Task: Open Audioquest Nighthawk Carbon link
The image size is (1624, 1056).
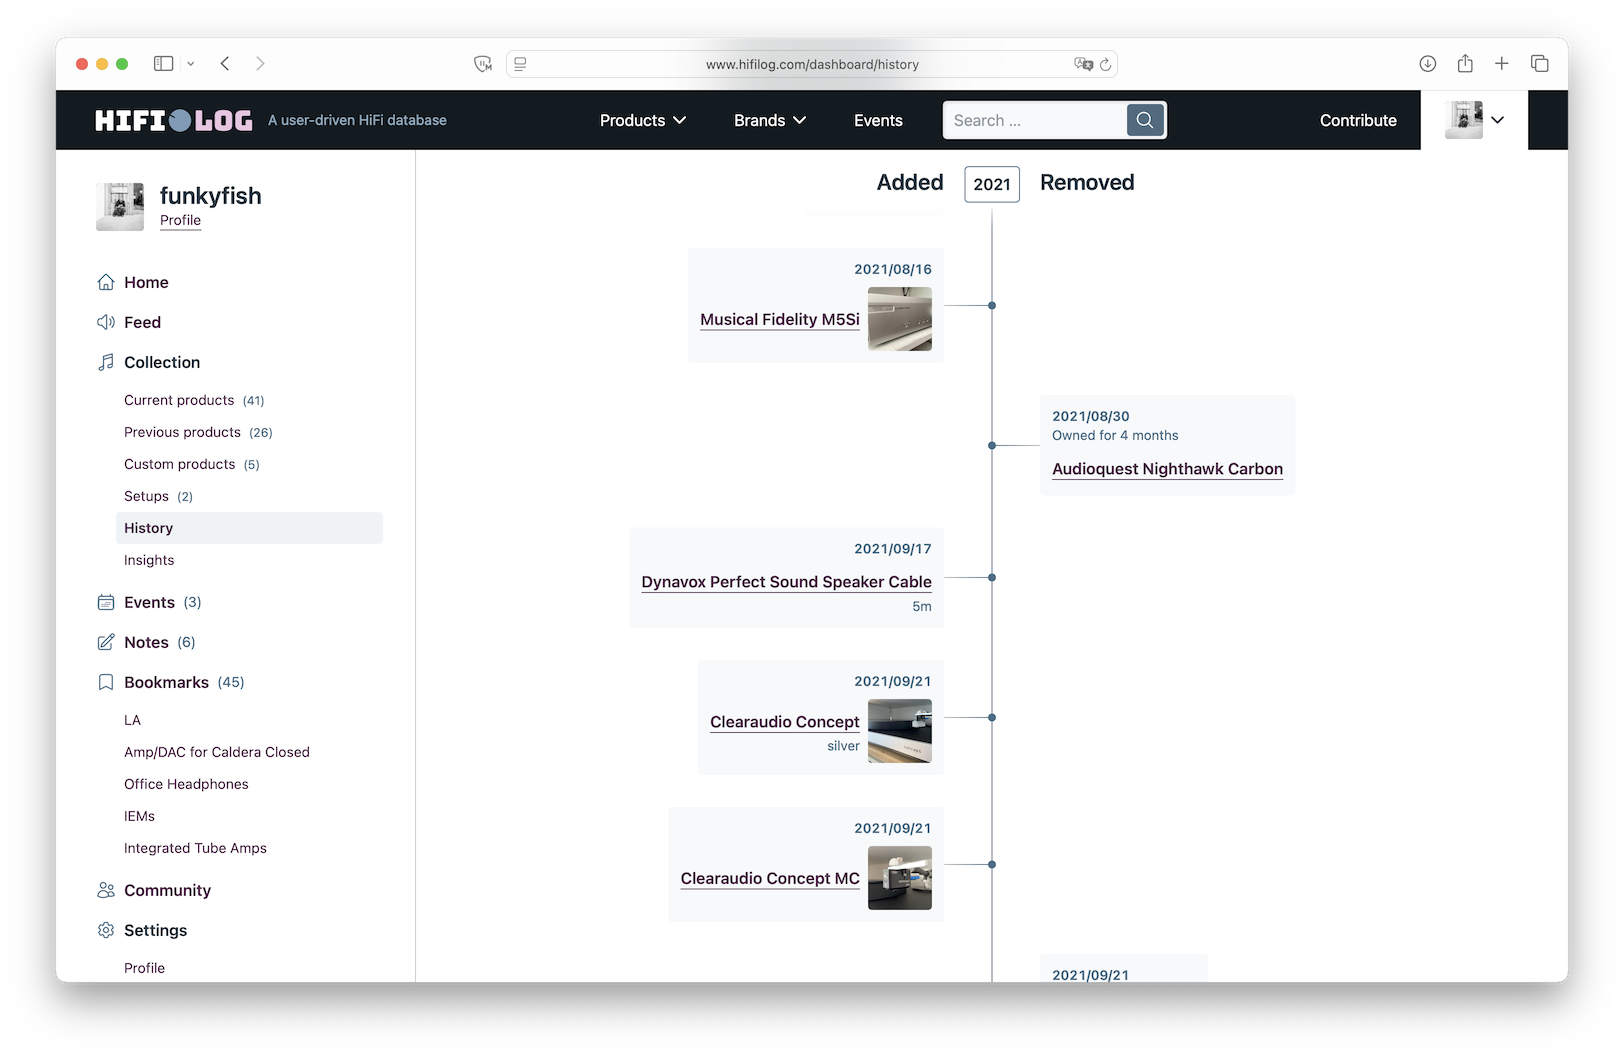Action: [x=1167, y=469]
